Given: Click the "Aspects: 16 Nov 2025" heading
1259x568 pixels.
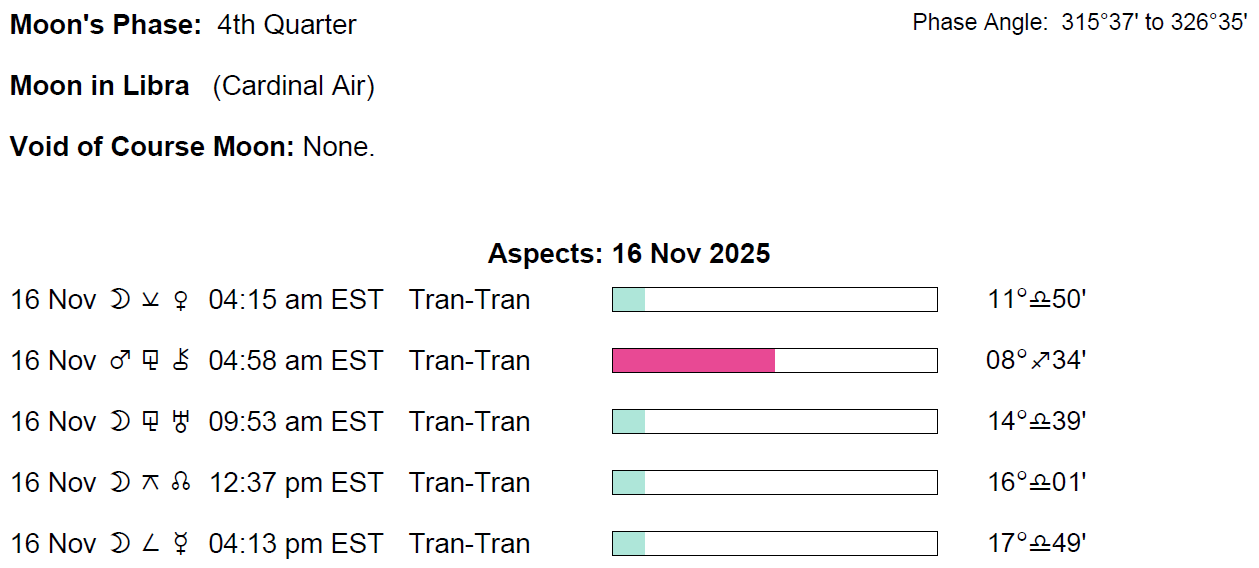Looking at the screenshot, I should click(629, 254).
